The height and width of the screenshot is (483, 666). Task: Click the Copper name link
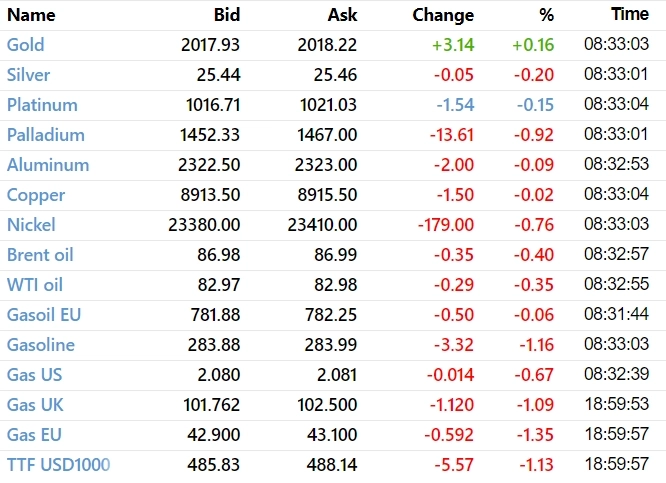(35, 195)
